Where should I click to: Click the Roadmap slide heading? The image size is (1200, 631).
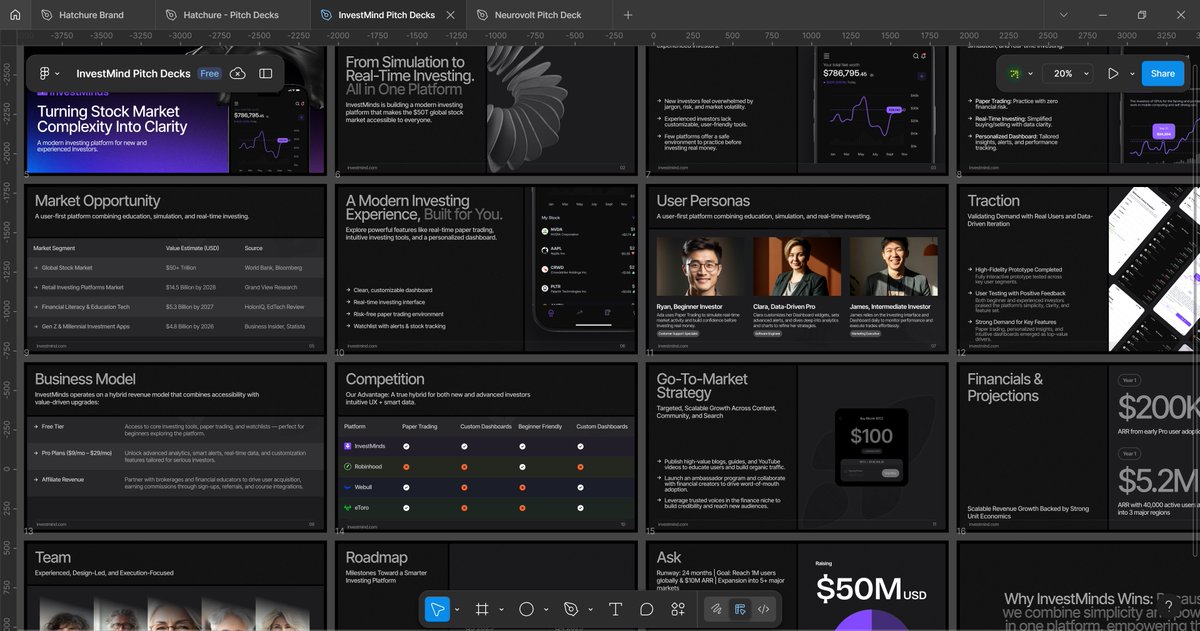click(x=376, y=557)
